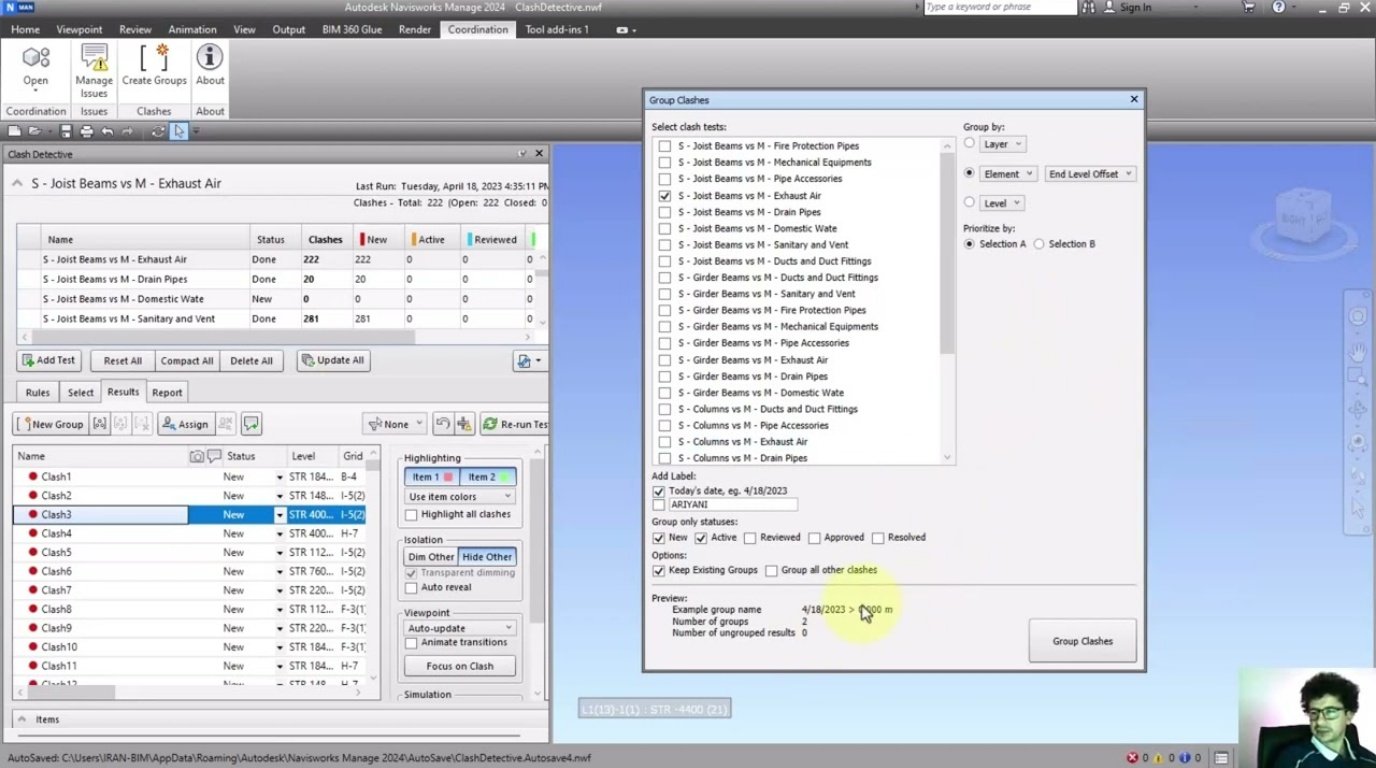1376x768 pixels.
Task: Click the Open coordination icon in ribbon
Action: click(x=36, y=66)
